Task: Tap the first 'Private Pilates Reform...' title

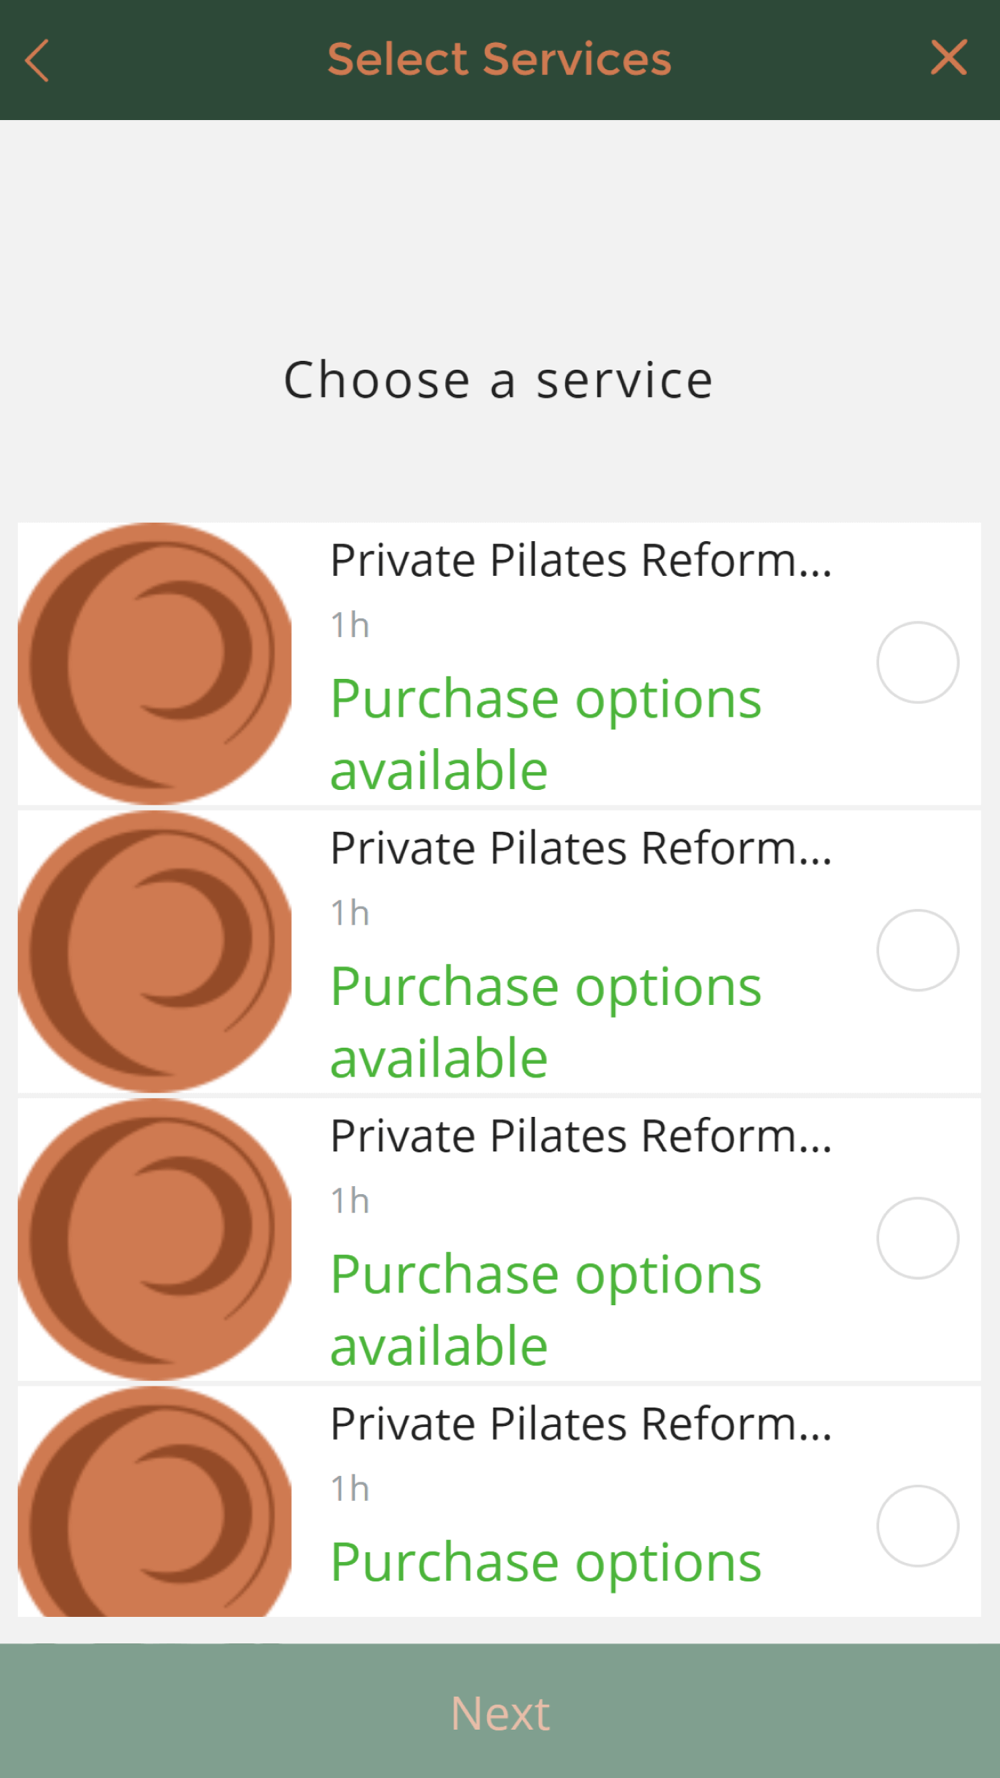Action: pyautogui.click(x=581, y=560)
